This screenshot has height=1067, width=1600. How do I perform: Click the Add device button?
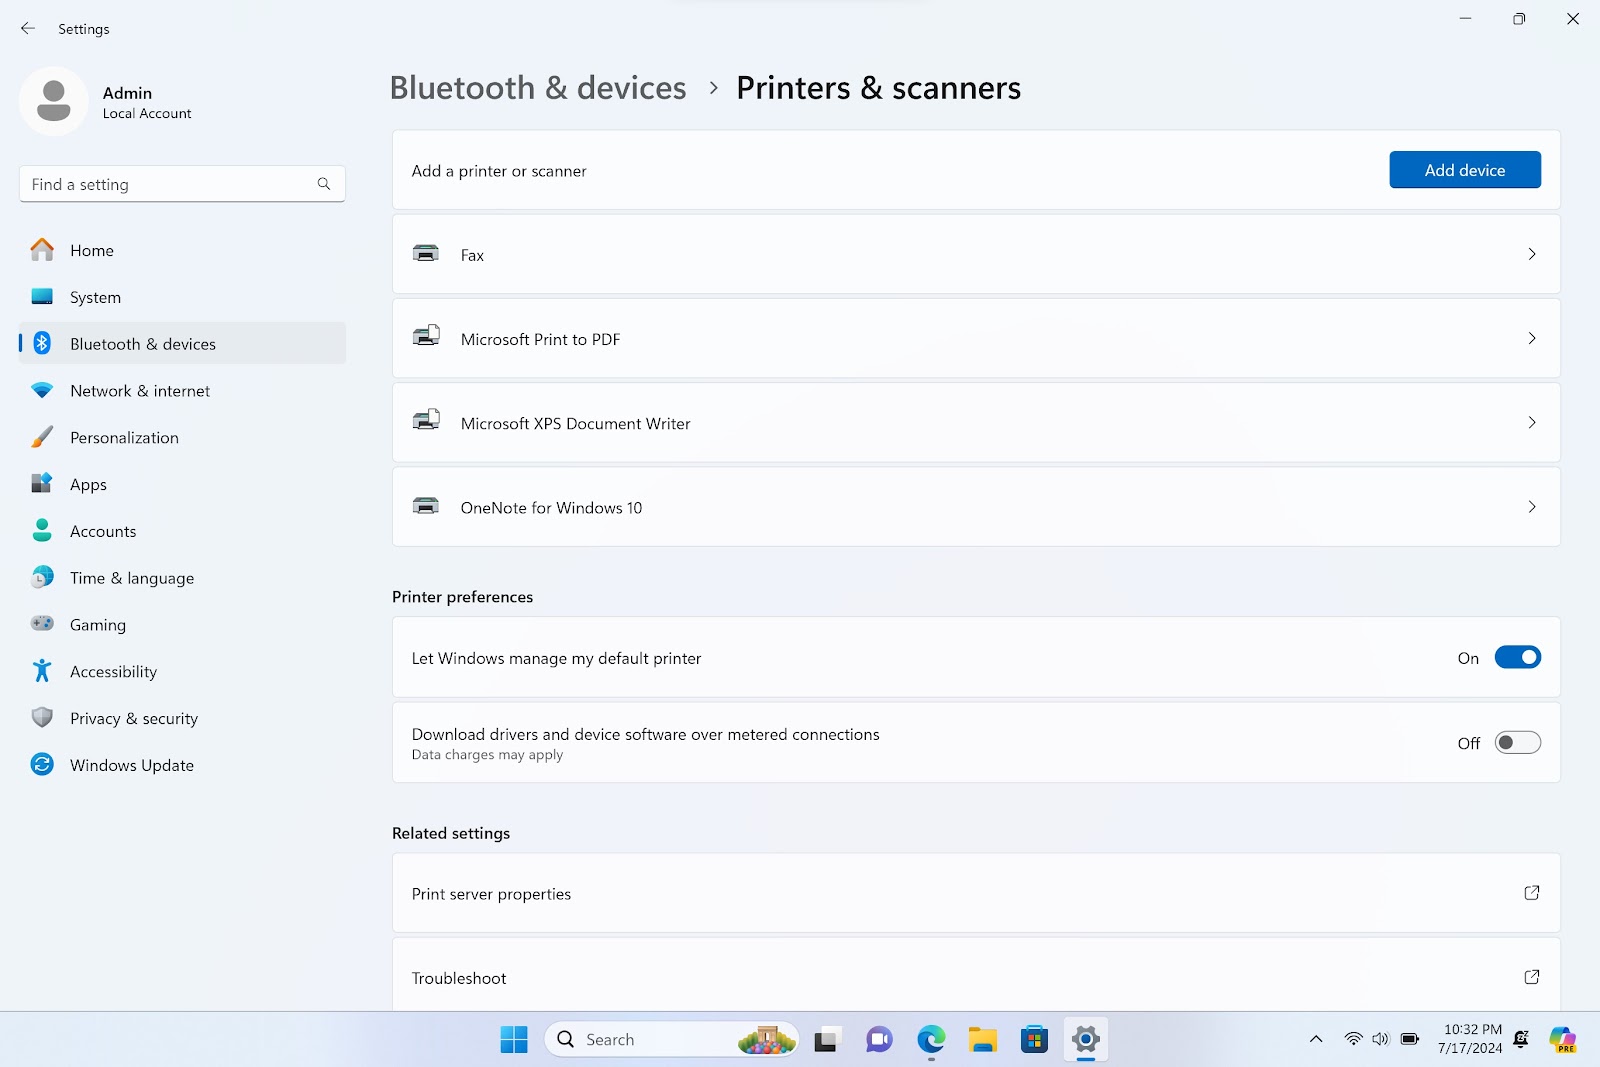coord(1464,170)
